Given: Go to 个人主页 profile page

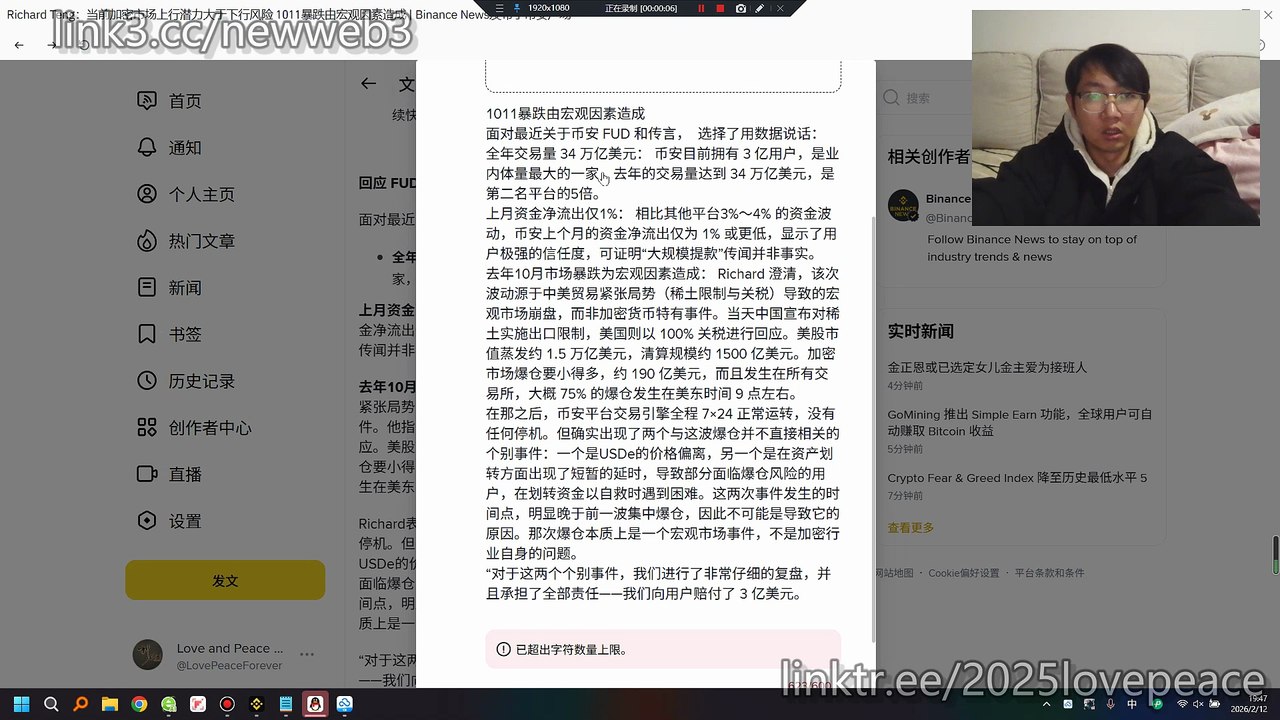Looking at the screenshot, I should click(x=186, y=194).
